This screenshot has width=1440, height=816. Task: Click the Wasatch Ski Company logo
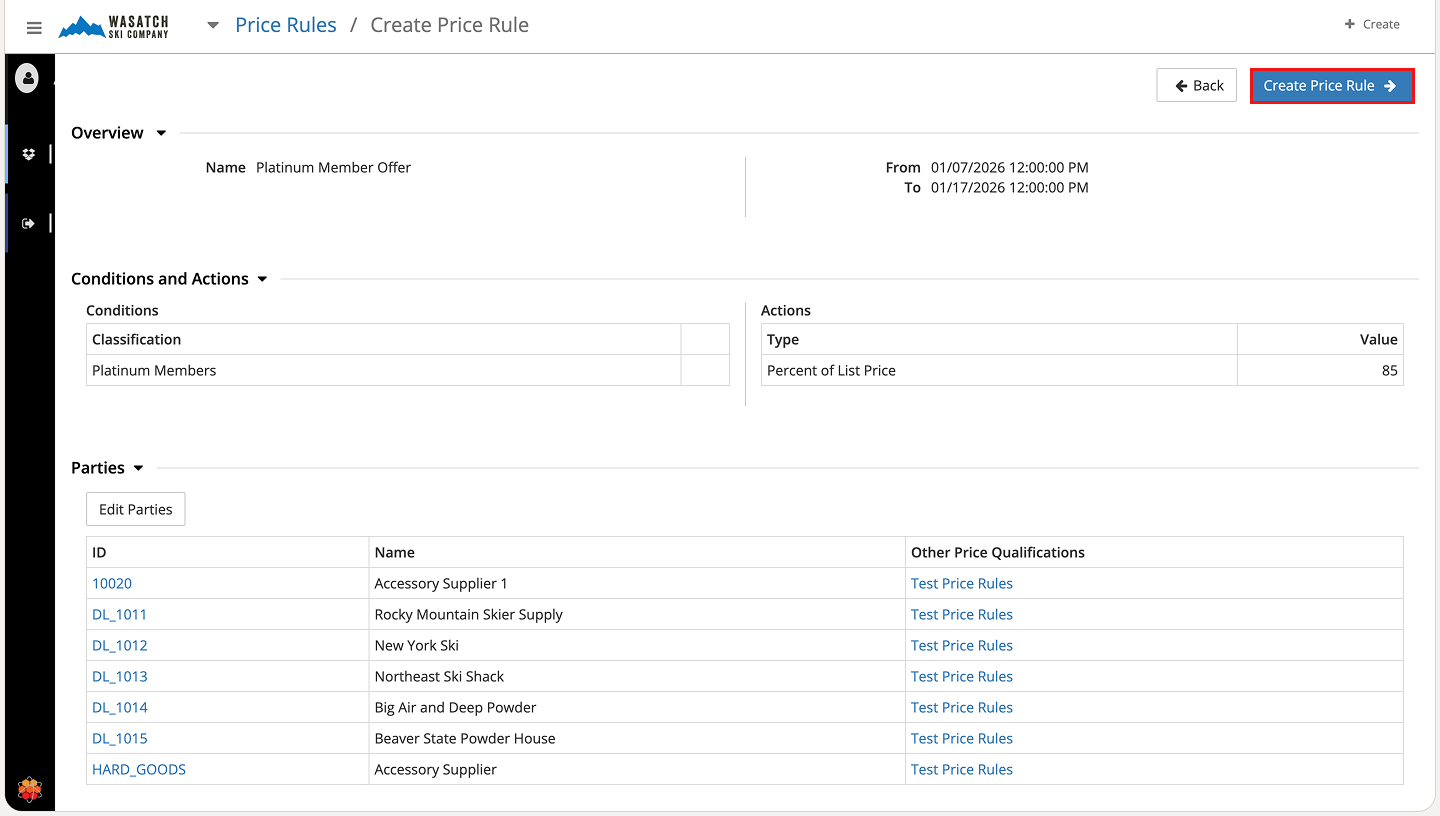[114, 27]
